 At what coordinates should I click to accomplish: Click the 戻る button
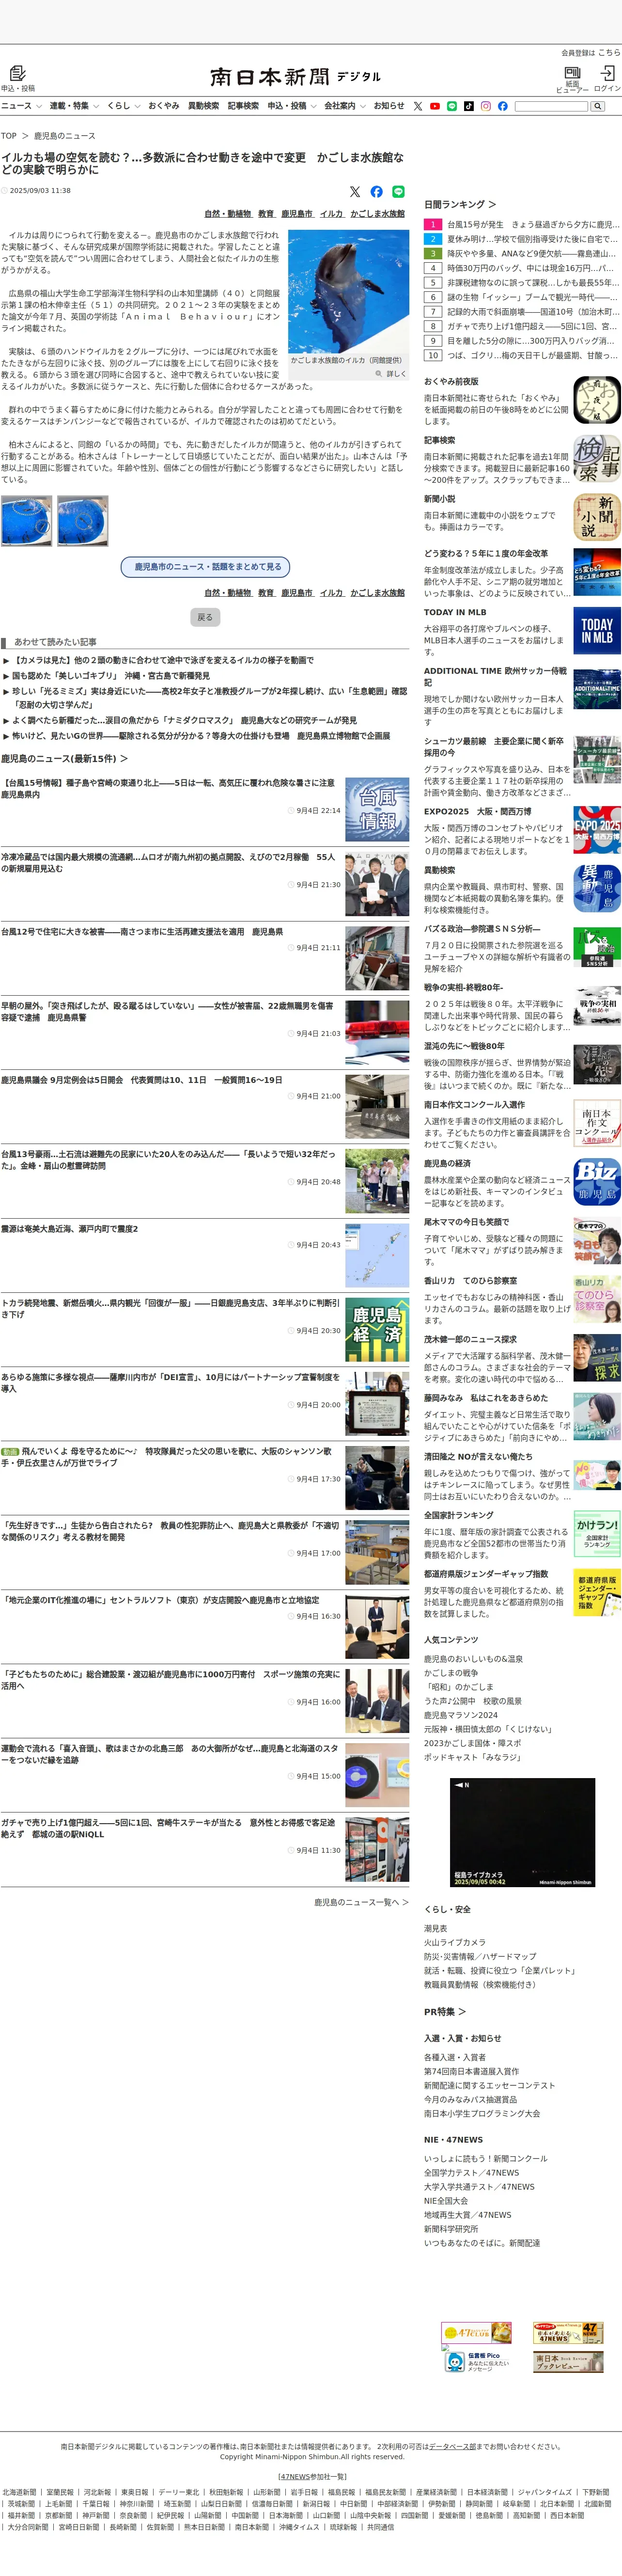[x=205, y=617]
